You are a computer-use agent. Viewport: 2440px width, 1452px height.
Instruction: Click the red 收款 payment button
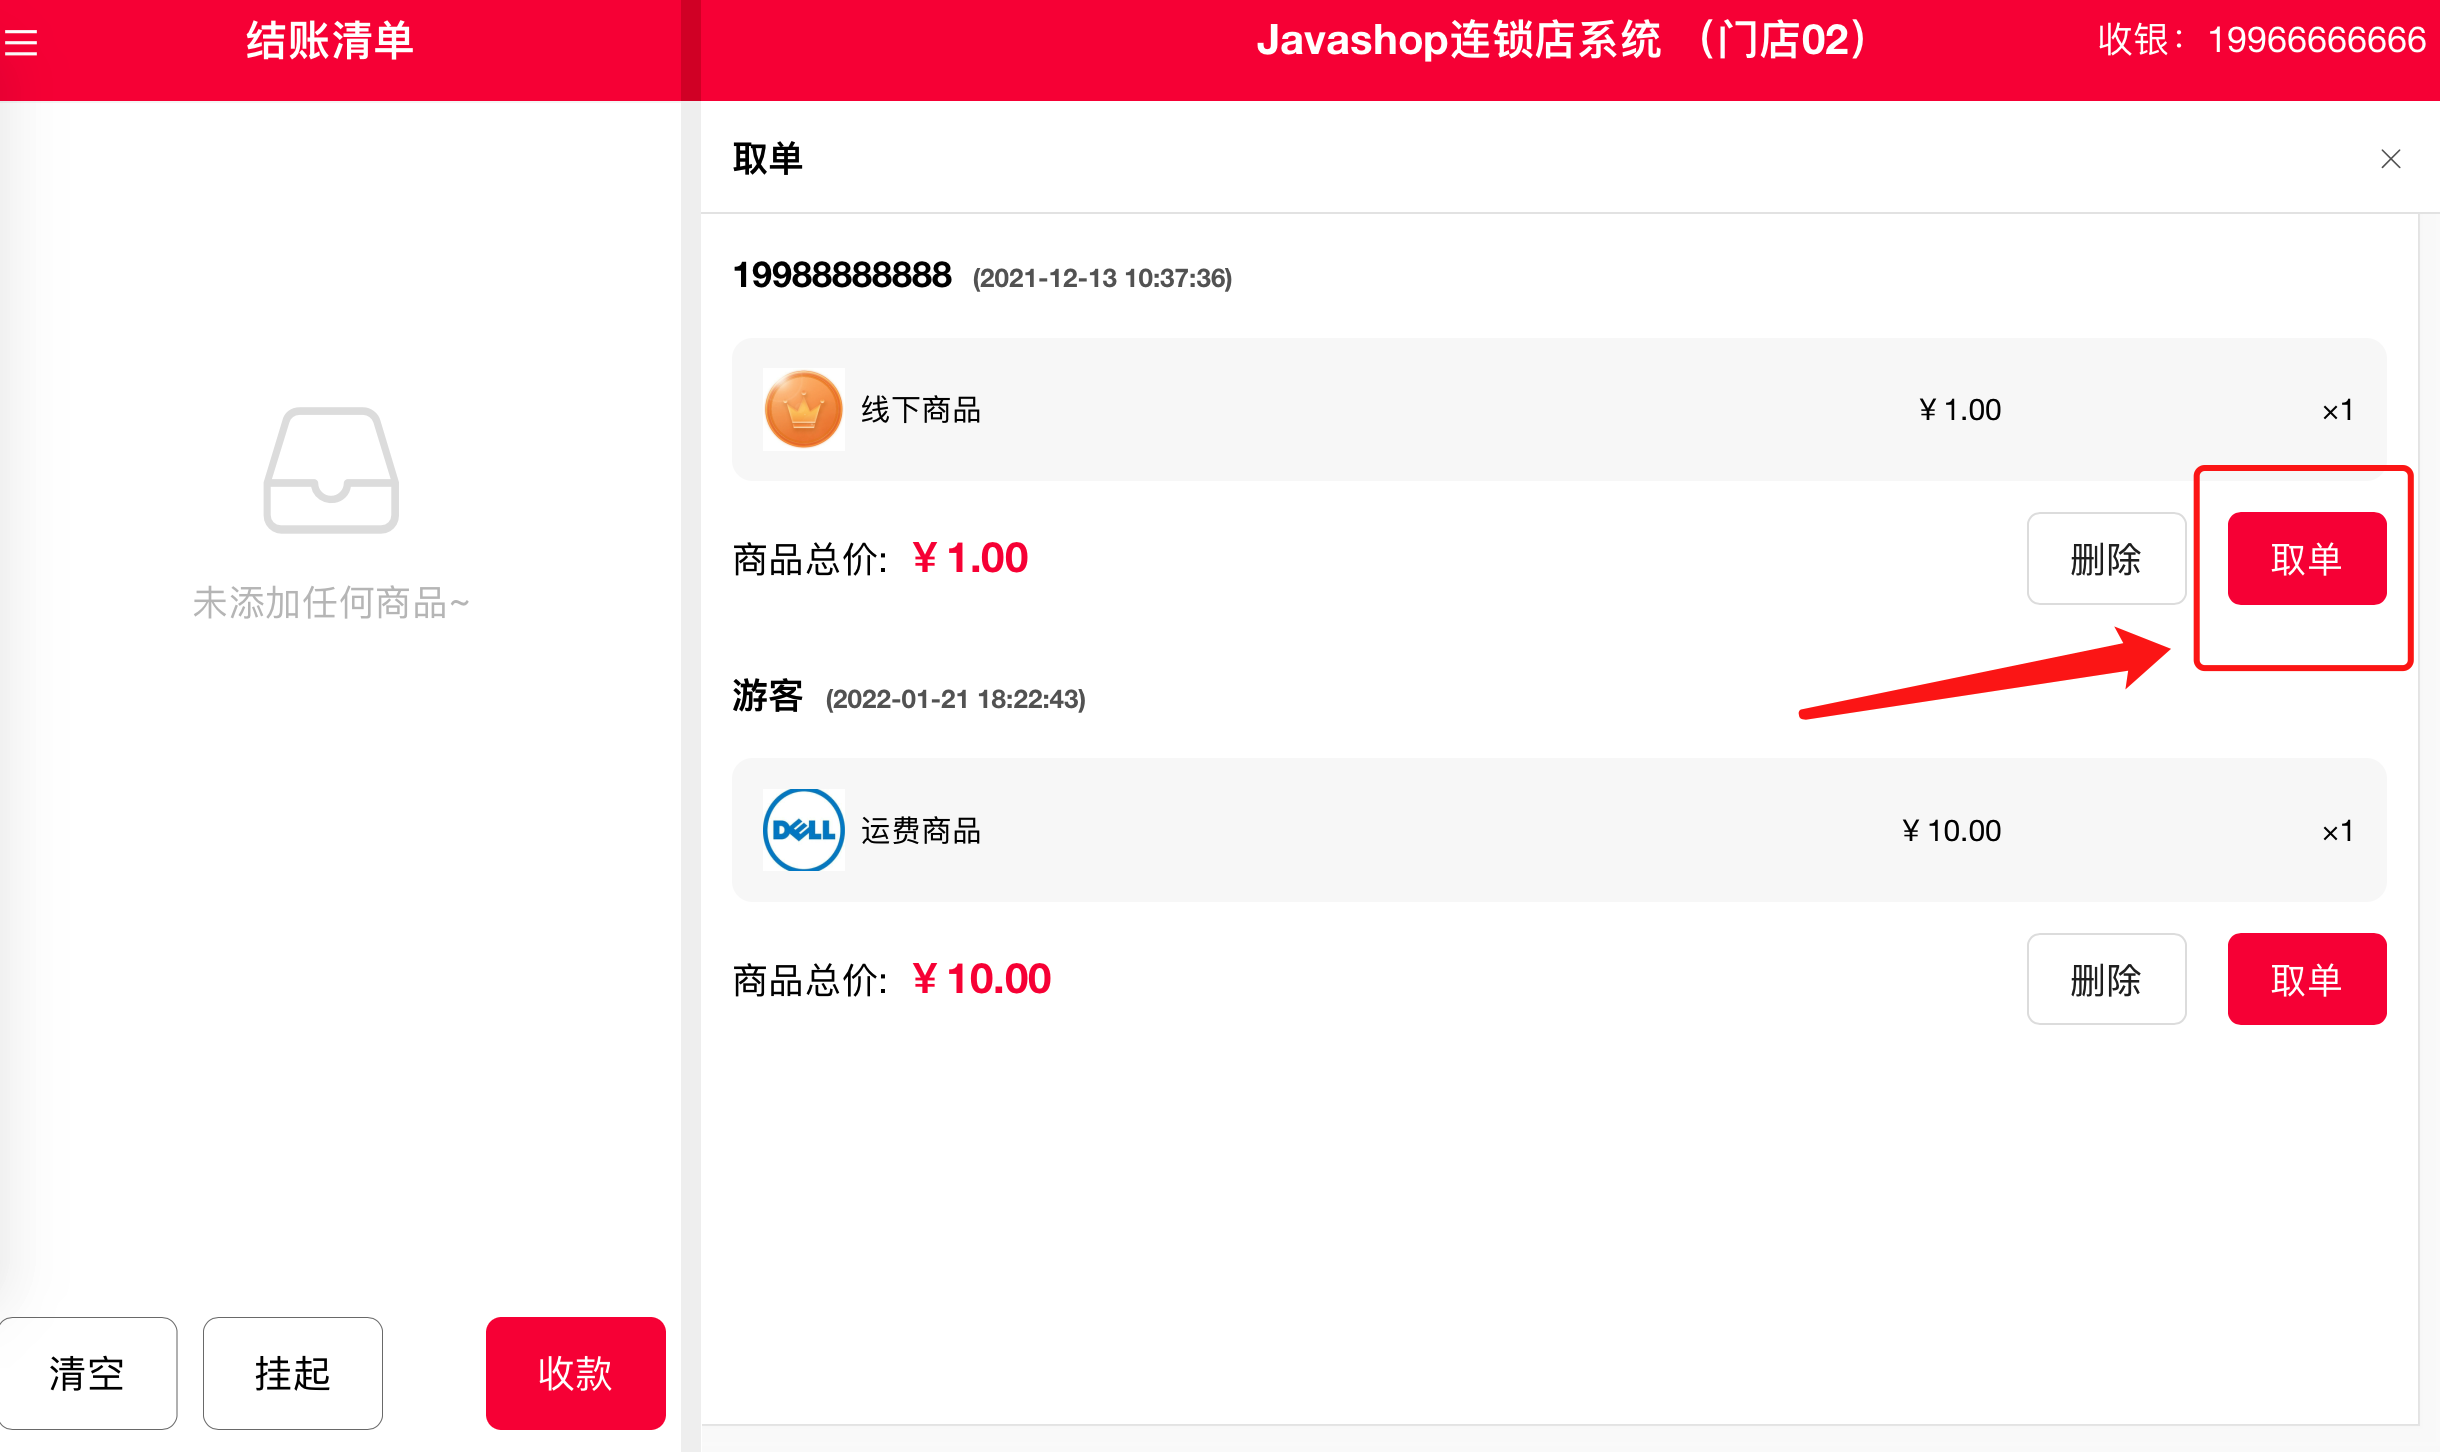click(575, 1373)
